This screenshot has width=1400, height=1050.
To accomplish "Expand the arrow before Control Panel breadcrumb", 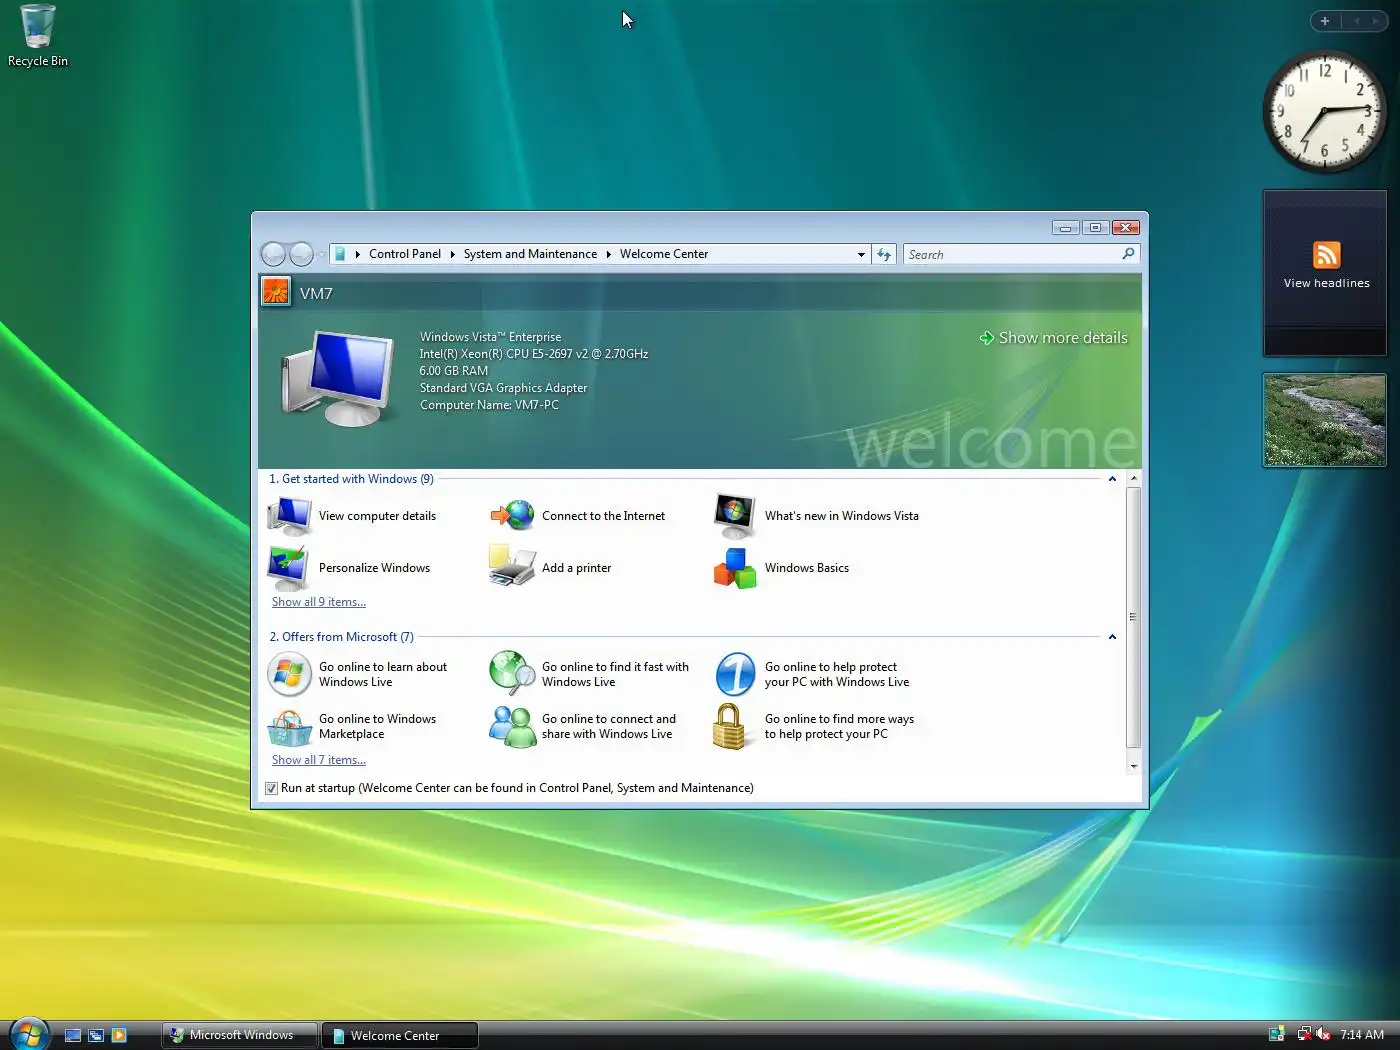I will pos(358,254).
